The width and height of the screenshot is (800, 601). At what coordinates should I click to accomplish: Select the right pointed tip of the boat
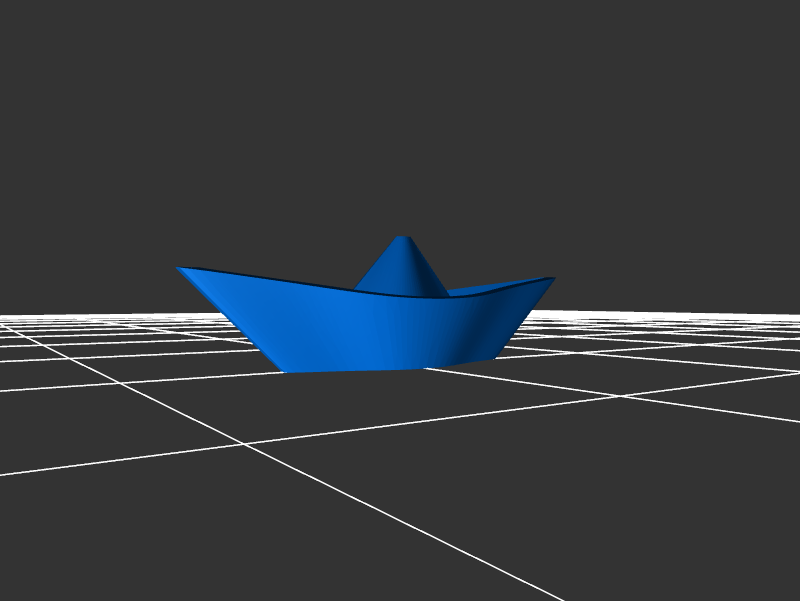pos(551,279)
